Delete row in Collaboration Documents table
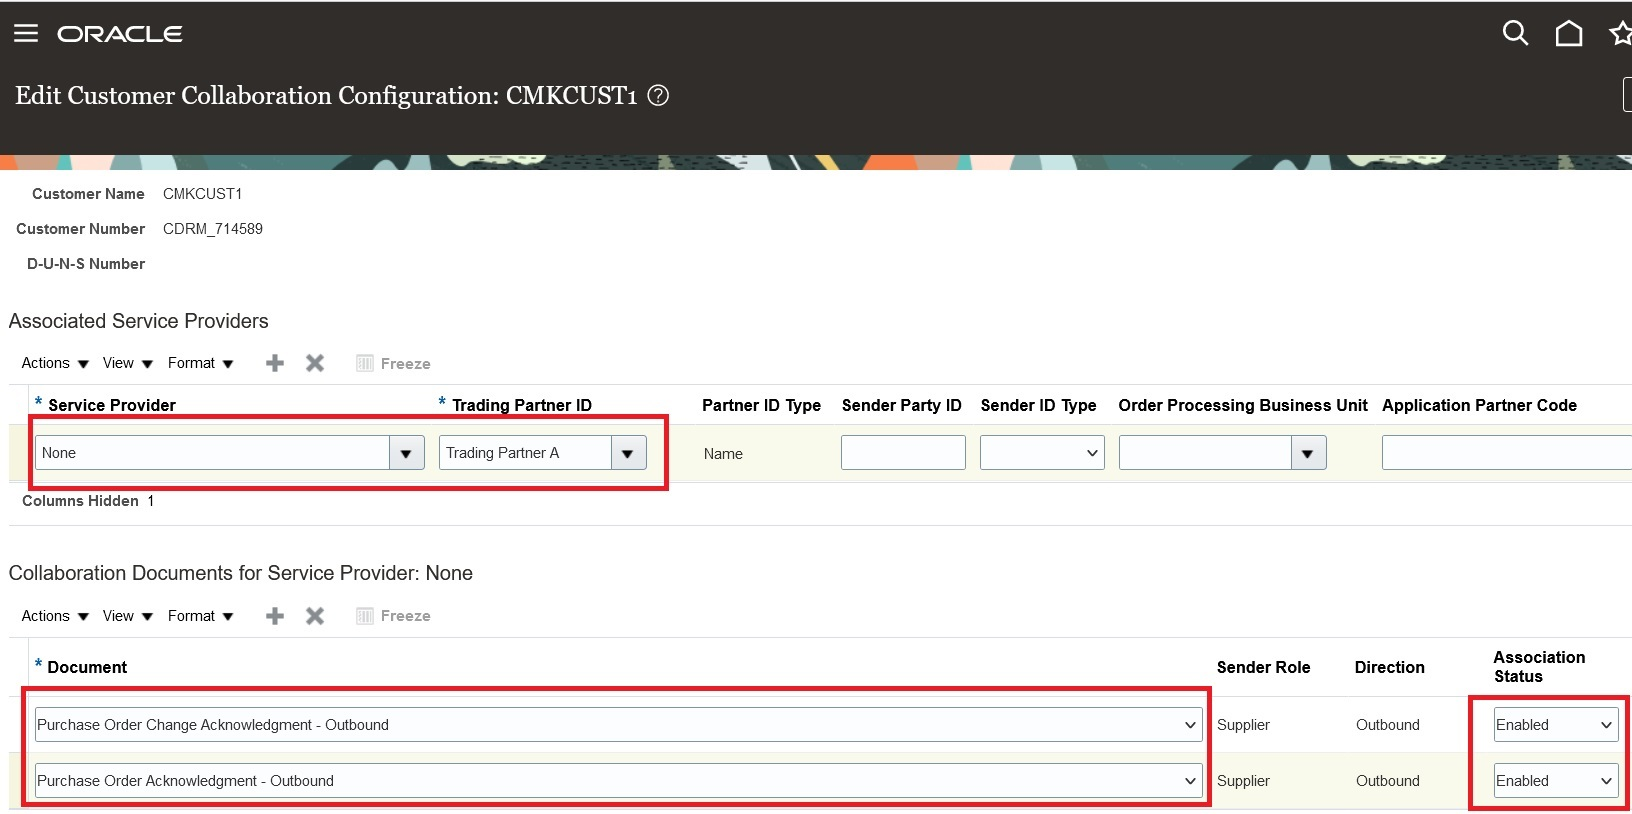The height and width of the screenshot is (814, 1632). coord(315,616)
